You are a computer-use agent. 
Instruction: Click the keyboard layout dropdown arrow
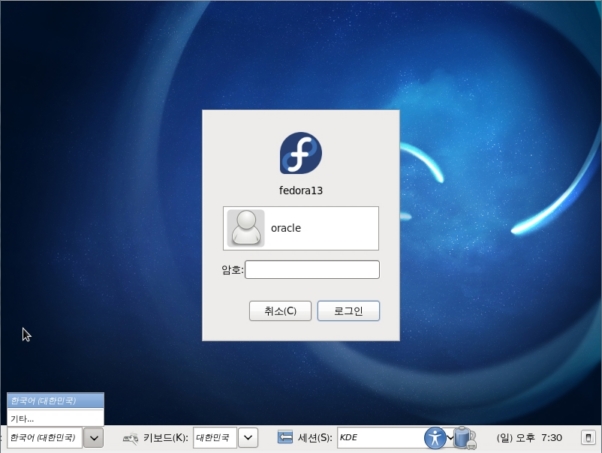pyautogui.click(x=248, y=438)
